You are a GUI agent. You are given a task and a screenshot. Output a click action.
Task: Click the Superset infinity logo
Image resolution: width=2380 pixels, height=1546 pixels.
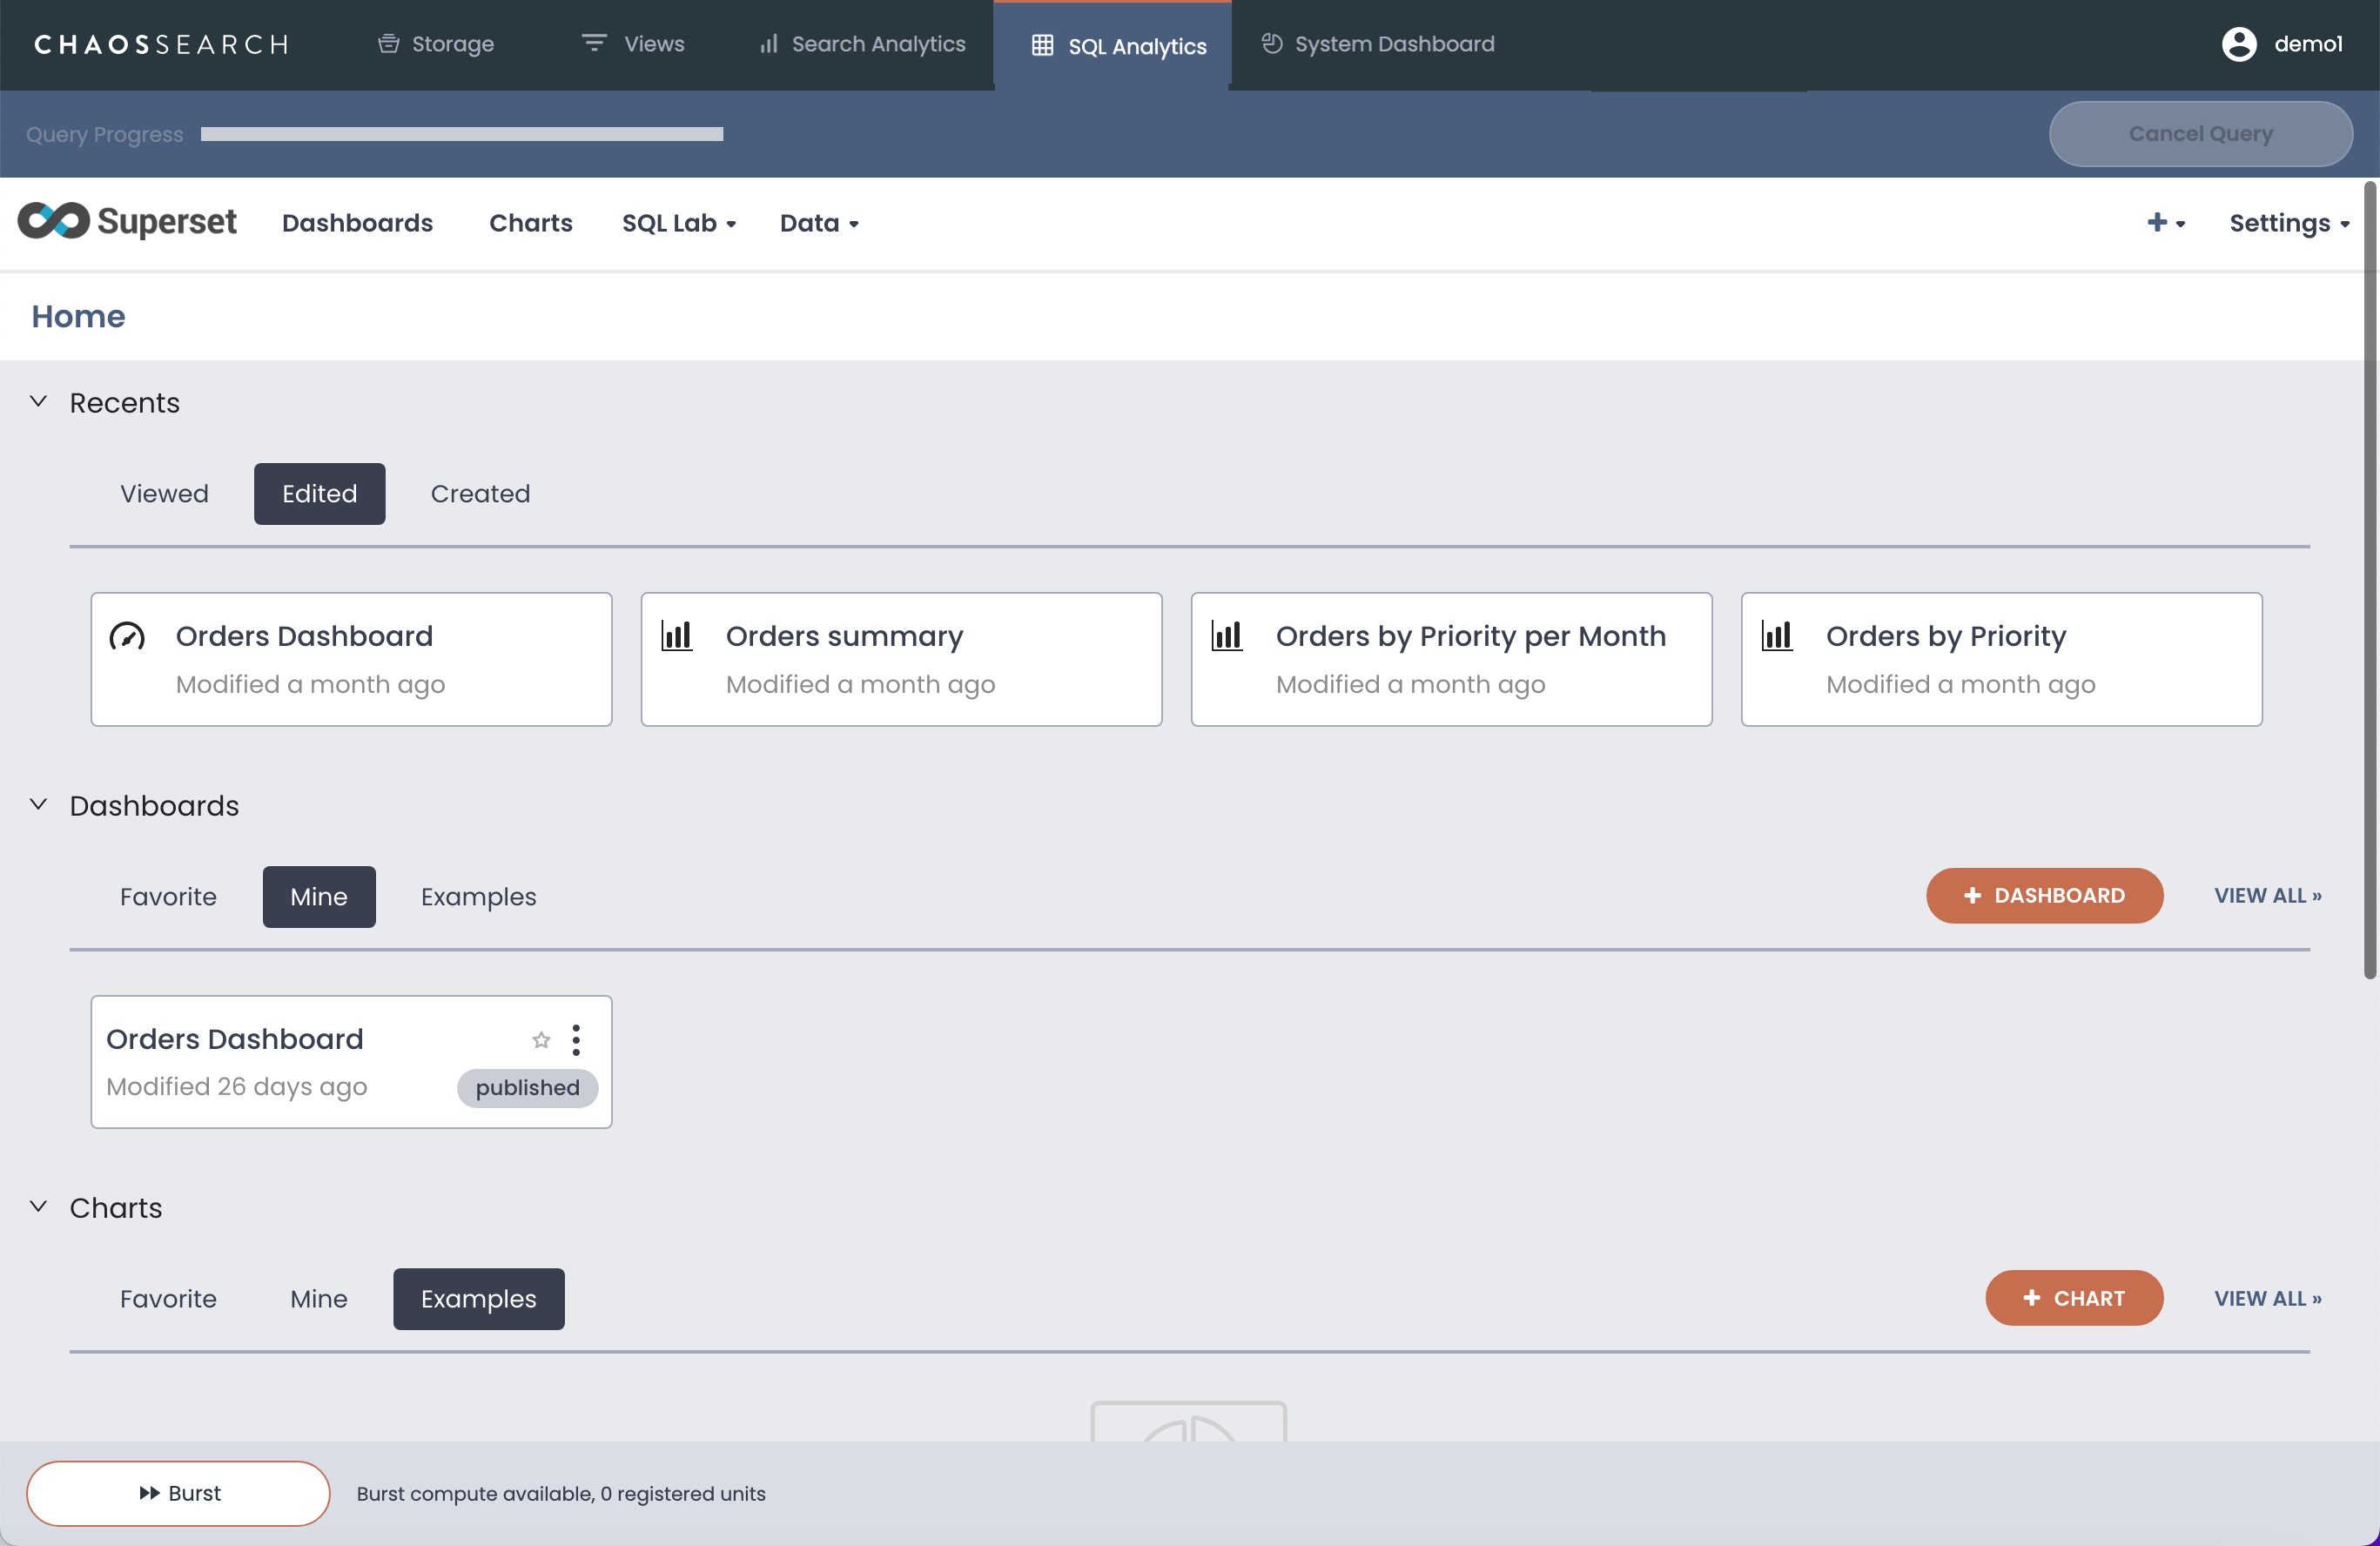tap(54, 221)
